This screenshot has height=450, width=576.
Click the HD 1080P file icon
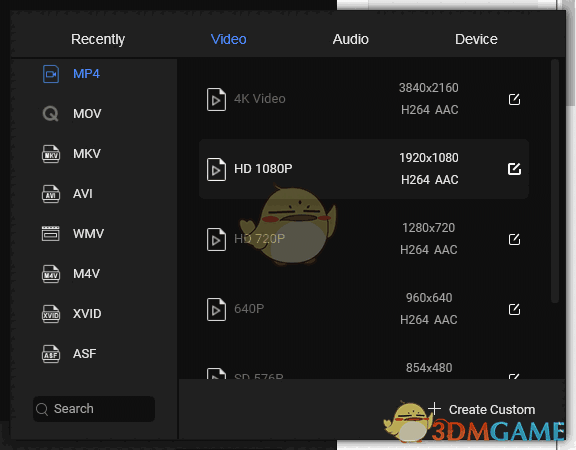216,169
